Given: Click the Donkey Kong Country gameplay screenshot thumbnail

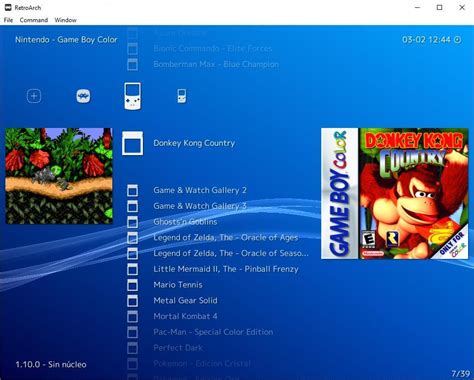Looking at the screenshot, I should click(x=59, y=176).
